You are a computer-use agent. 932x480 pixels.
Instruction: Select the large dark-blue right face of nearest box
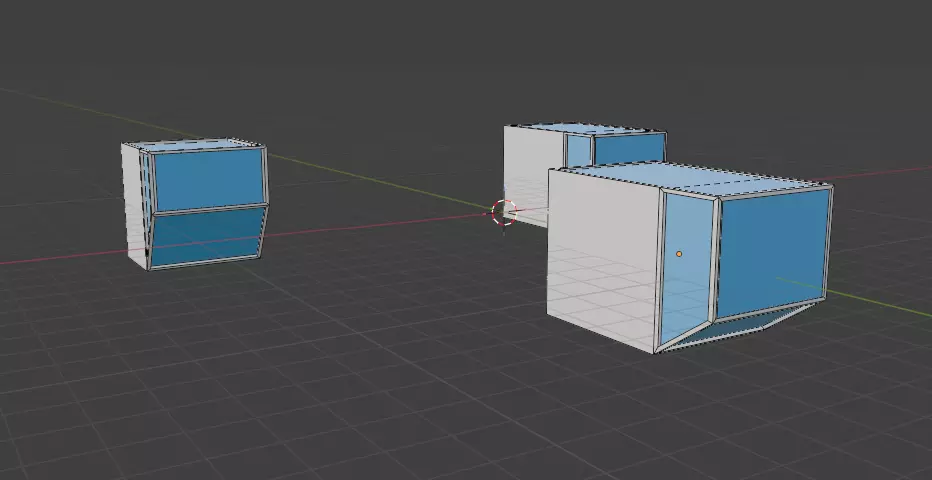click(x=773, y=252)
